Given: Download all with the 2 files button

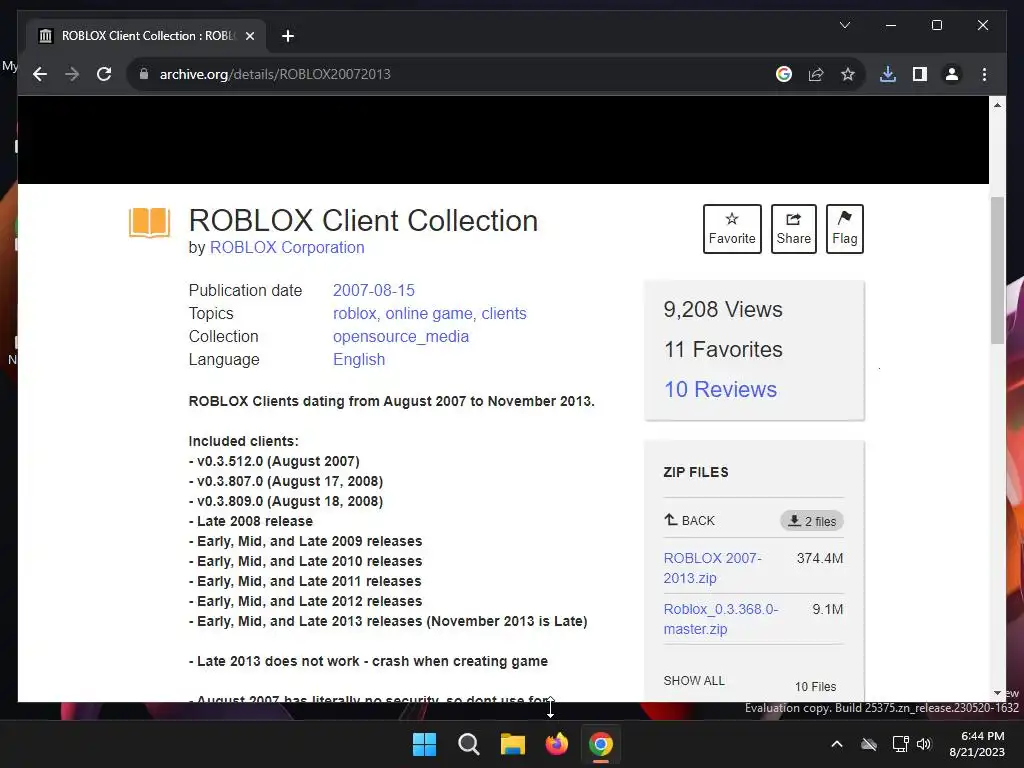Looking at the screenshot, I should (812, 521).
